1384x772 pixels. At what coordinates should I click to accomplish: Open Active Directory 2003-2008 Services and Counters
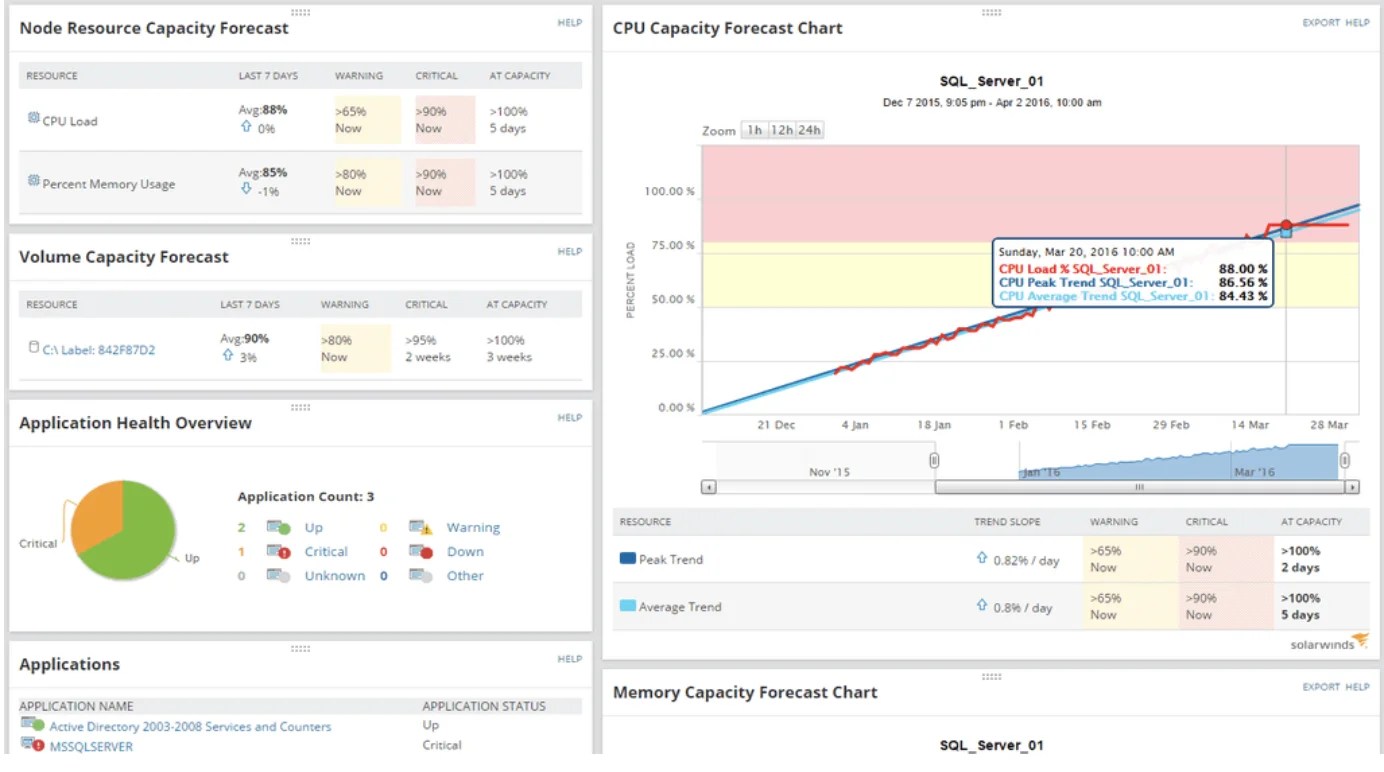(190, 725)
